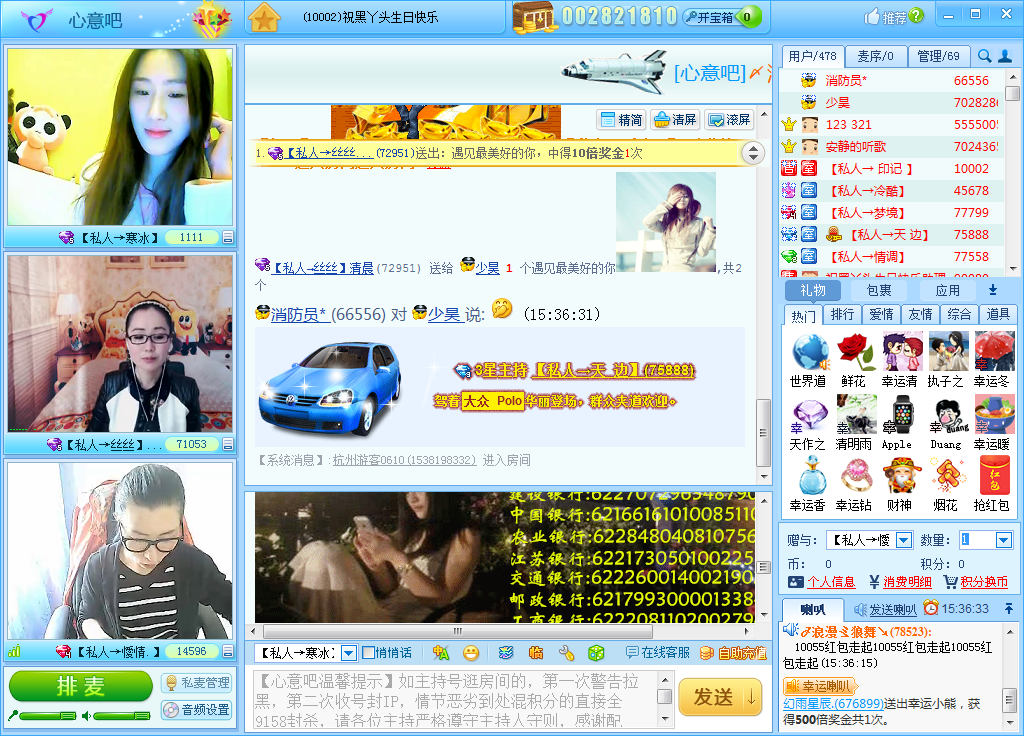Switch to the 爱情 gift category tab
1024x736 pixels.
pyautogui.click(x=881, y=314)
